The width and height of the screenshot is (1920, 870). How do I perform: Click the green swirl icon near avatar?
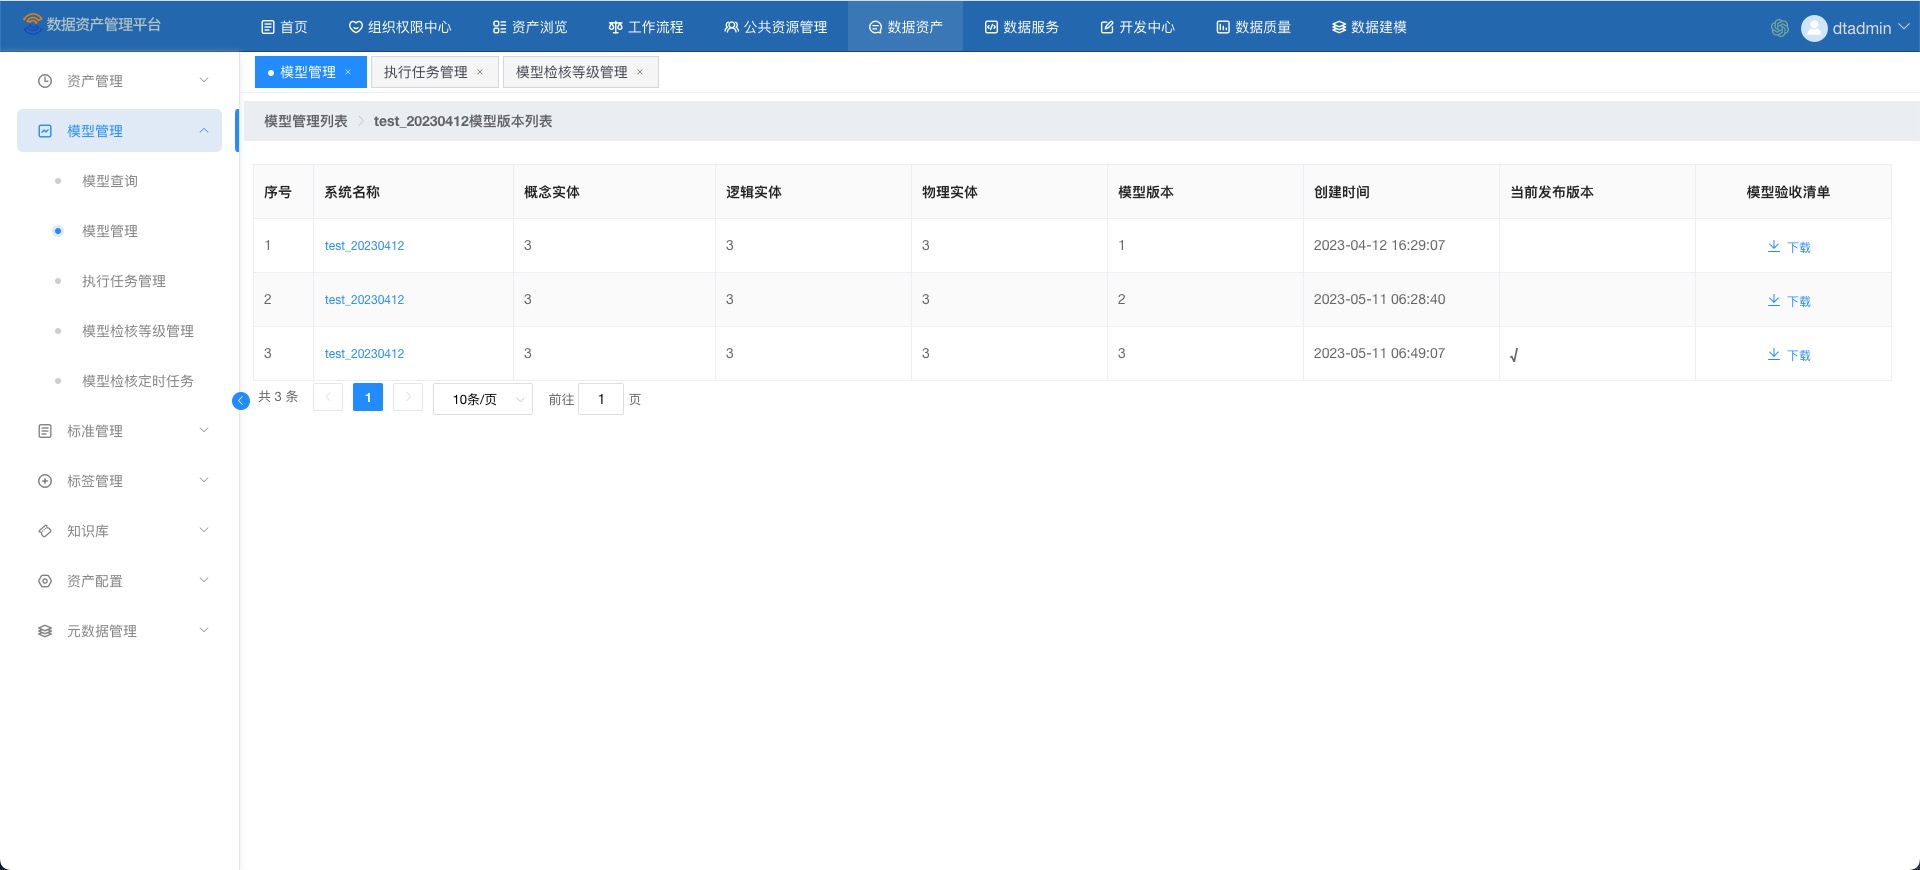[x=1780, y=28]
